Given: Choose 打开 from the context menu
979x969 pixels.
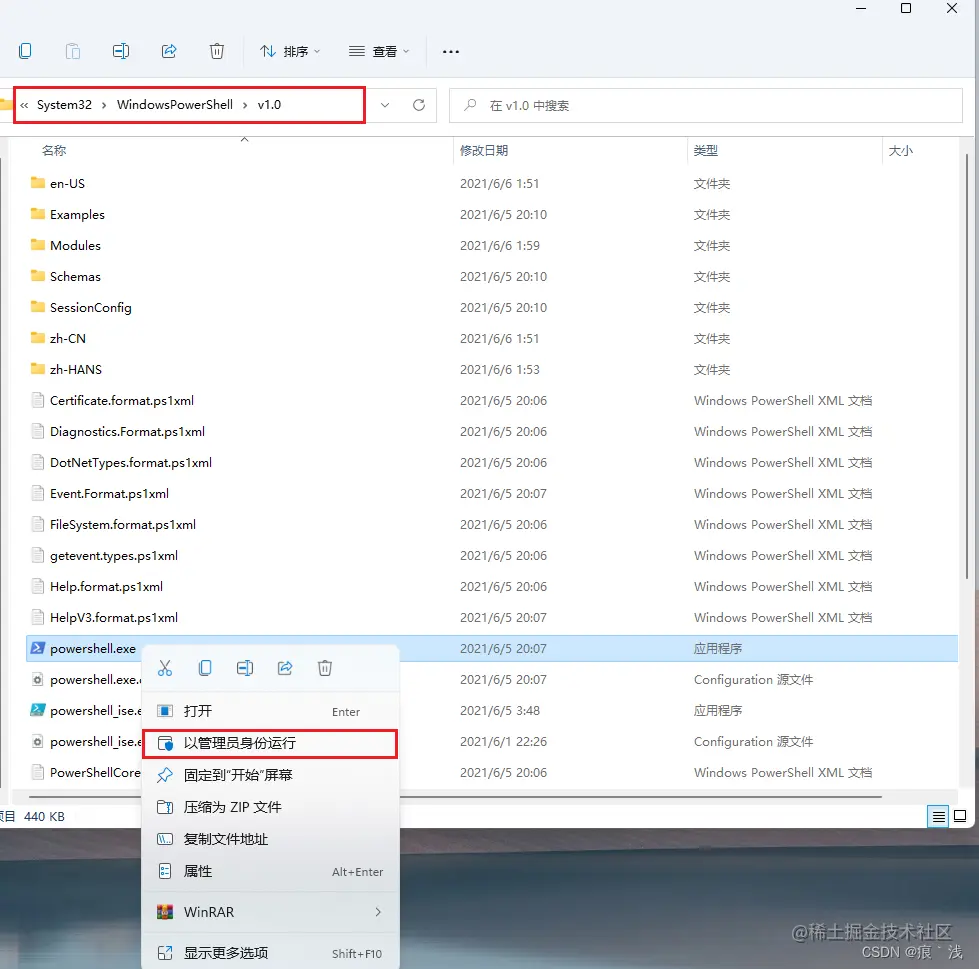Looking at the screenshot, I should click(270, 711).
